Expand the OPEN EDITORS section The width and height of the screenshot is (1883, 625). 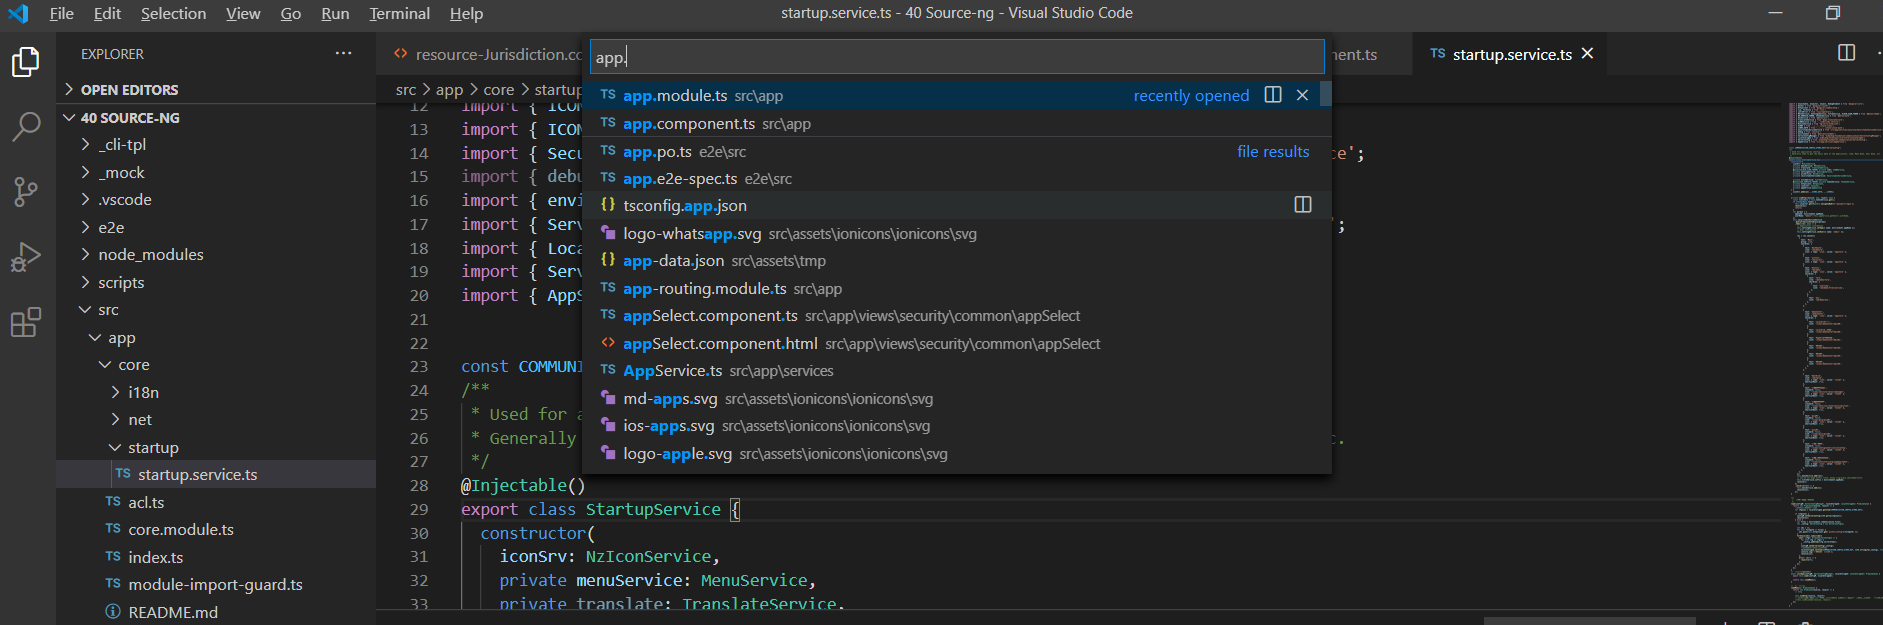pyautogui.click(x=129, y=90)
